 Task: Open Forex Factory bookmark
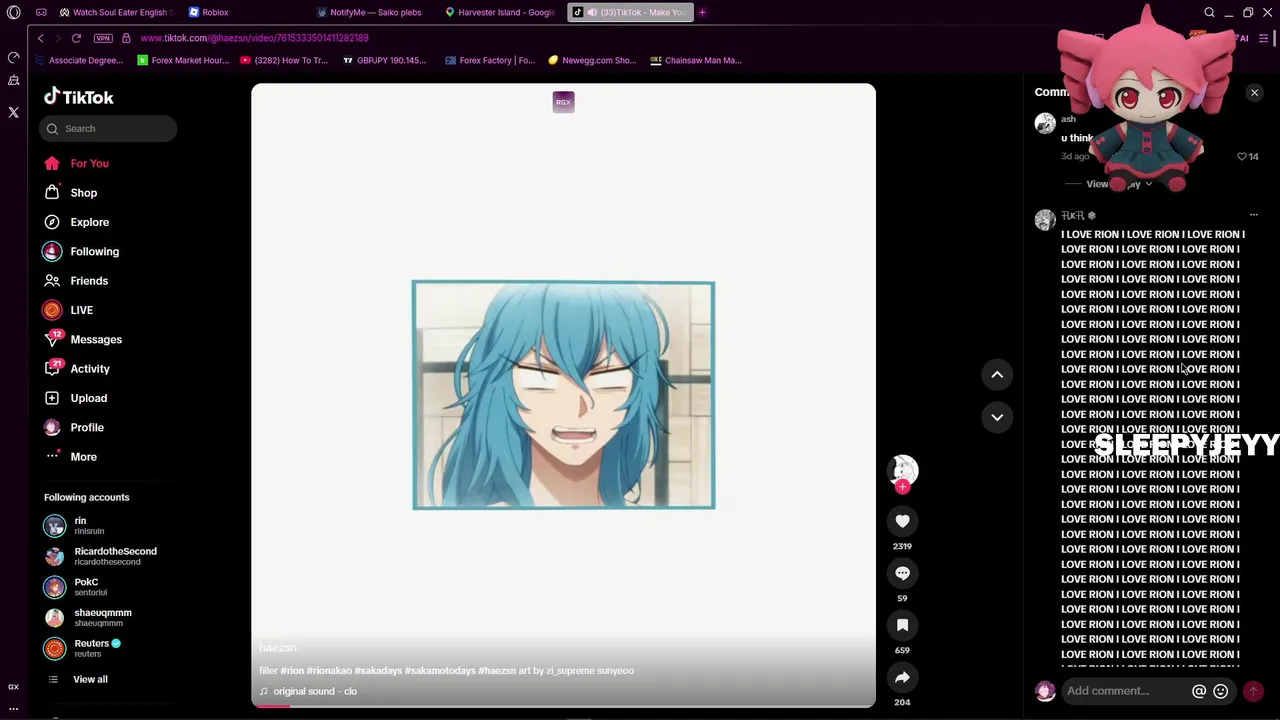click(490, 60)
